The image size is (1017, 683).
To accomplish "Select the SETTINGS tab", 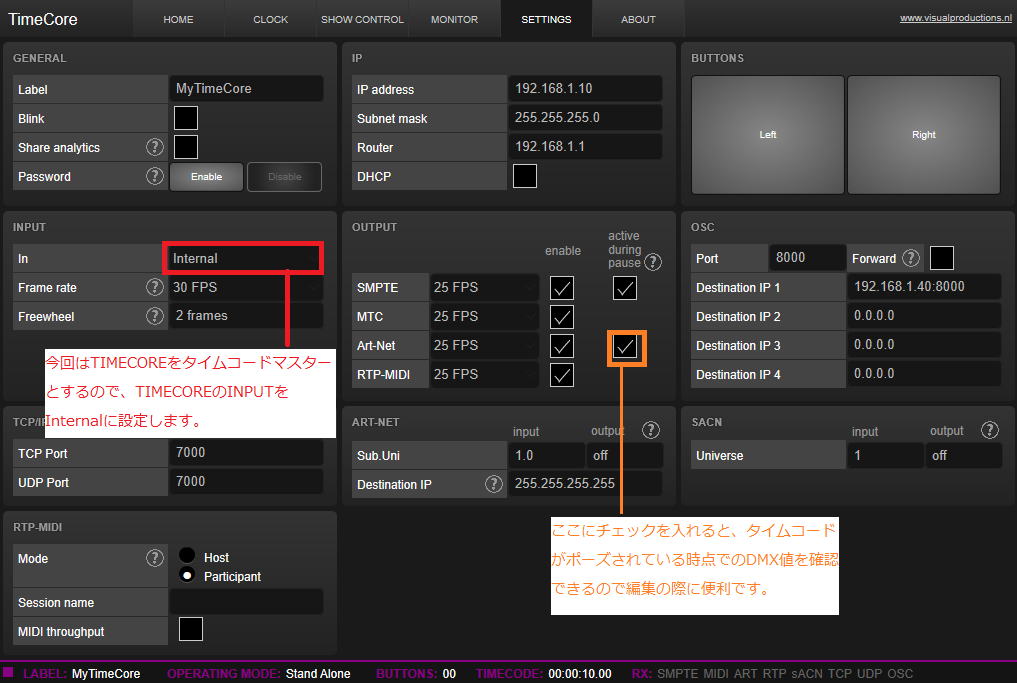I will point(546,19).
